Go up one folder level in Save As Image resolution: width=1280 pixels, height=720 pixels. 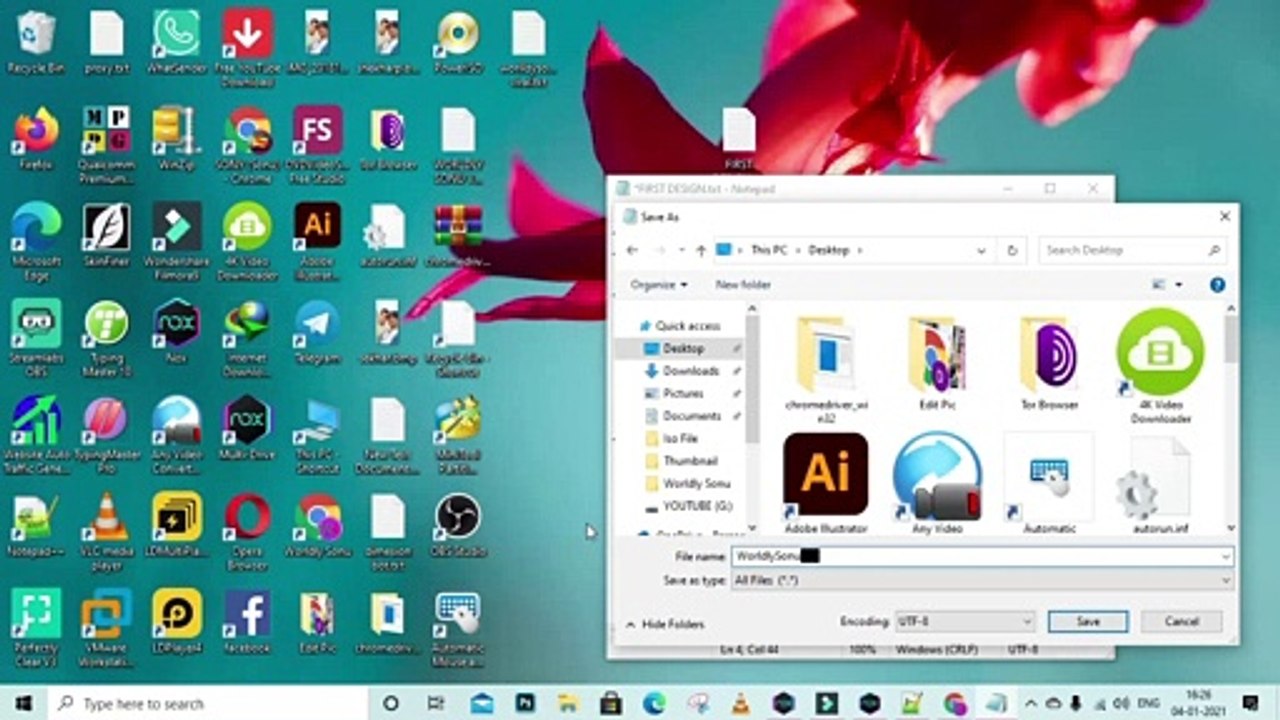point(701,250)
